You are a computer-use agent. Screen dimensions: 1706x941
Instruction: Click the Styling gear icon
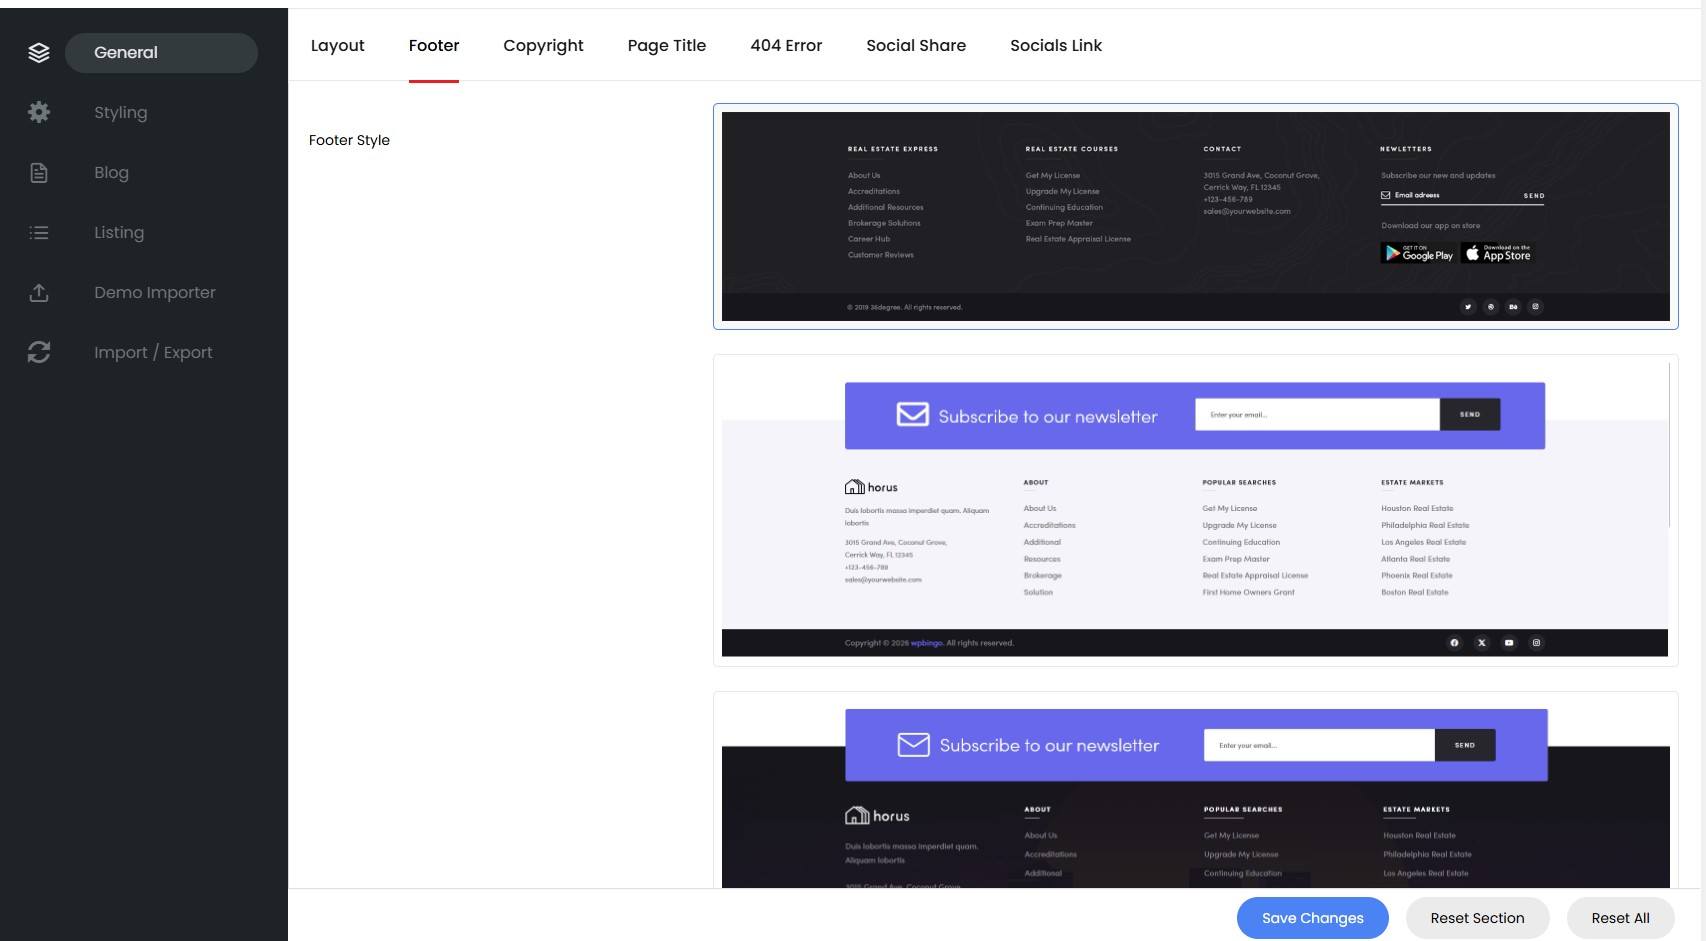tap(39, 112)
